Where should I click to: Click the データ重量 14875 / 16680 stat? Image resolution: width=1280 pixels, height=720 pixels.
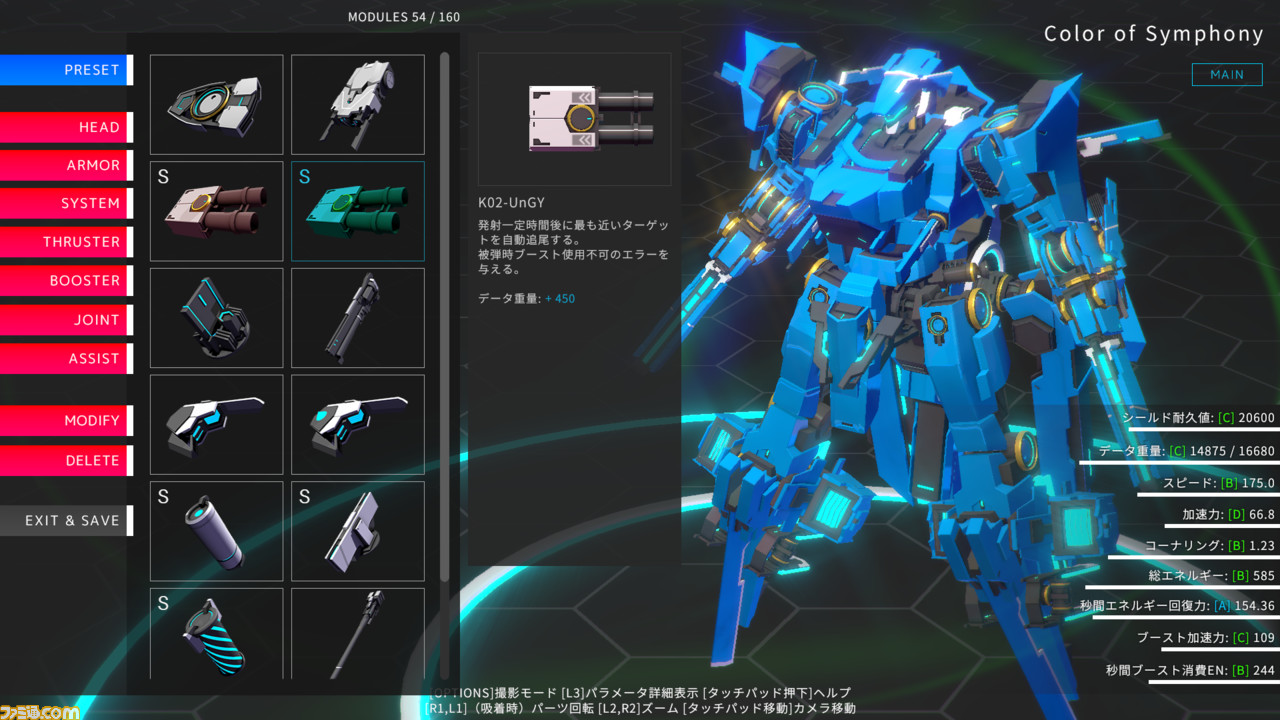click(1187, 451)
